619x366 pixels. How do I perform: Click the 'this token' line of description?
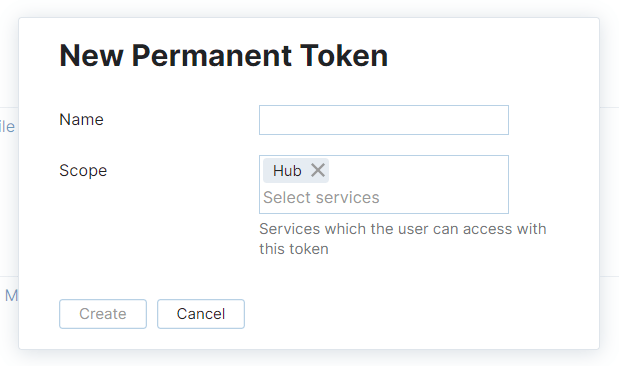(x=294, y=249)
